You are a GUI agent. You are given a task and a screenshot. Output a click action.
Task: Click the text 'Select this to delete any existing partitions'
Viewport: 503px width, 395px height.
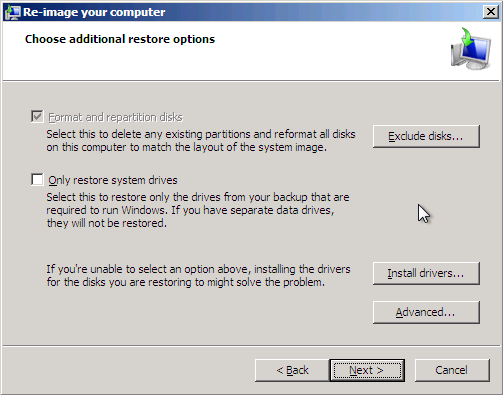(x=149, y=134)
